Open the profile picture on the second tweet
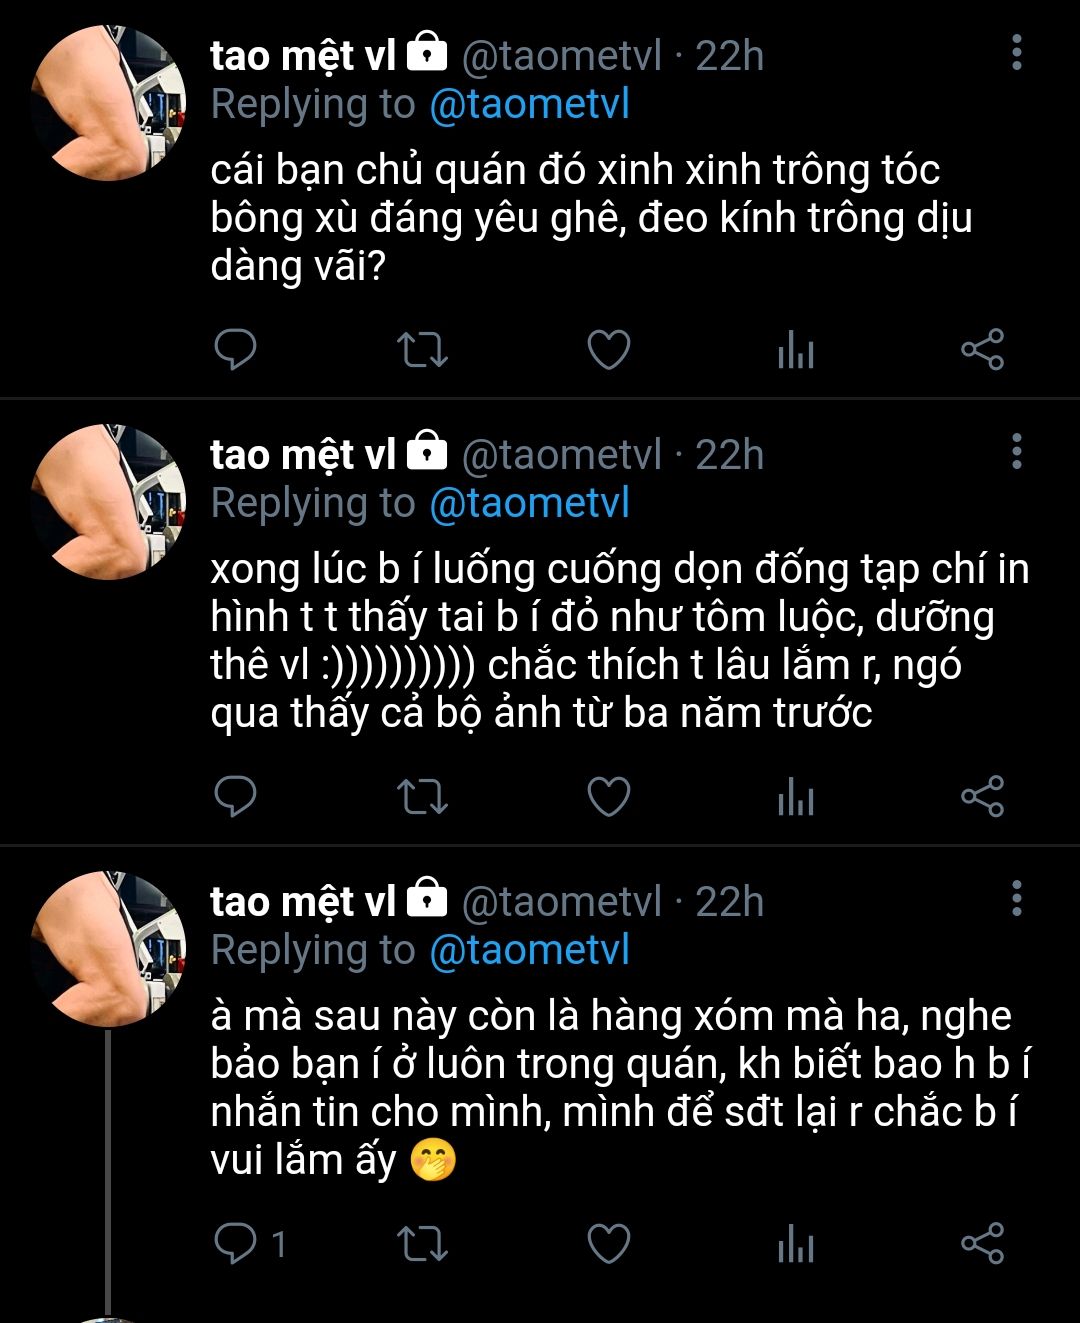This screenshot has height=1323, width=1080. tap(108, 503)
